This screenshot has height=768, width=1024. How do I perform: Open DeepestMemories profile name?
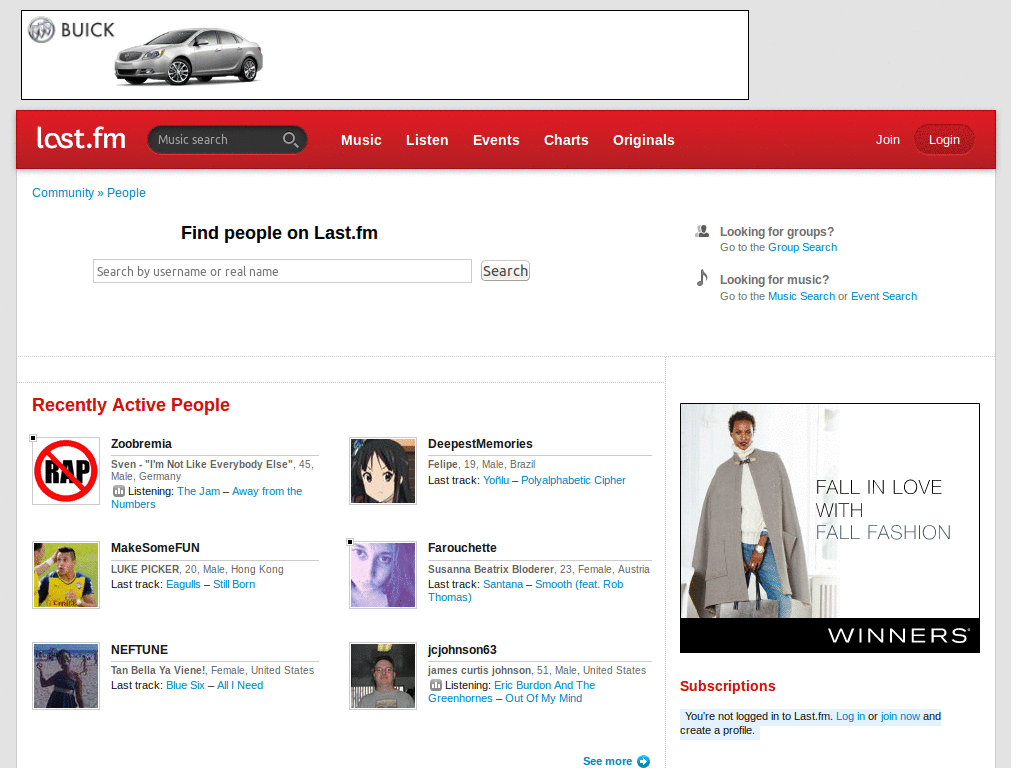pyautogui.click(x=480, y=443)
